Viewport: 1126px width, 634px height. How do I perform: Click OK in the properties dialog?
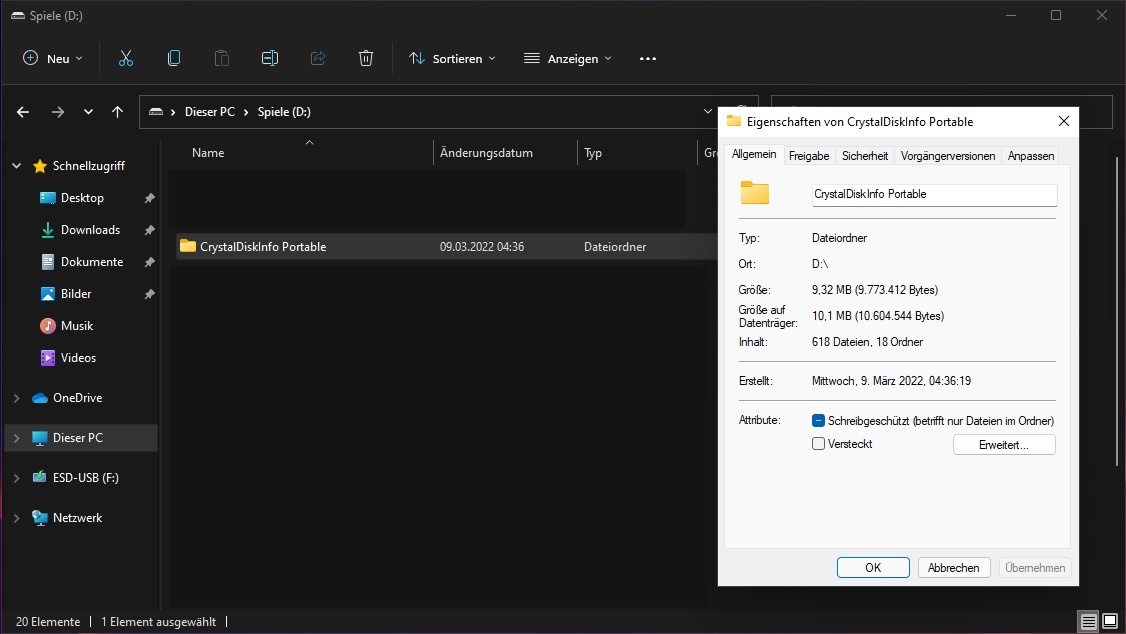(x=873, y=567)
